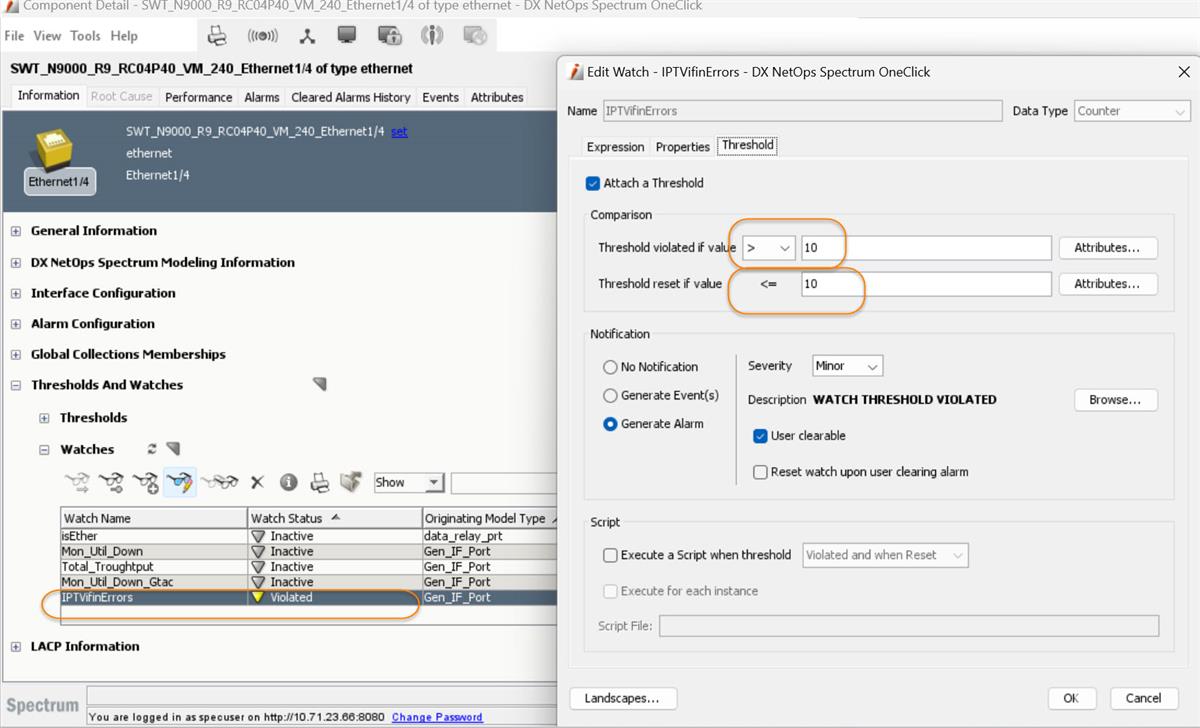Click the threshold violated value field
This screenshot has width=1200, height=728.
tap(926, 248)
